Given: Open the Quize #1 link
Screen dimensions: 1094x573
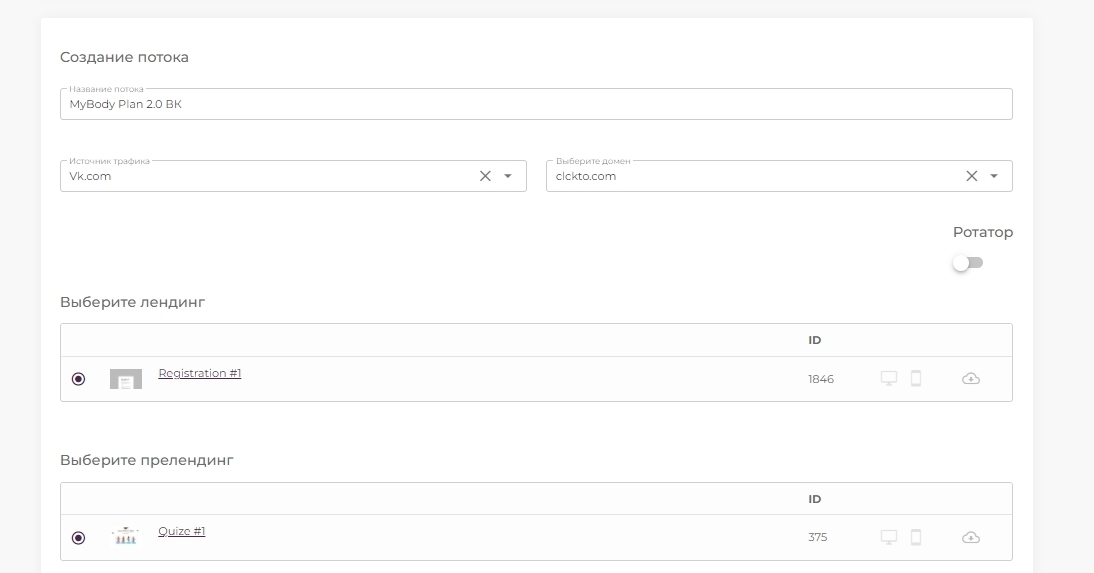Looking at the screenshot, I should click(181, 531).
